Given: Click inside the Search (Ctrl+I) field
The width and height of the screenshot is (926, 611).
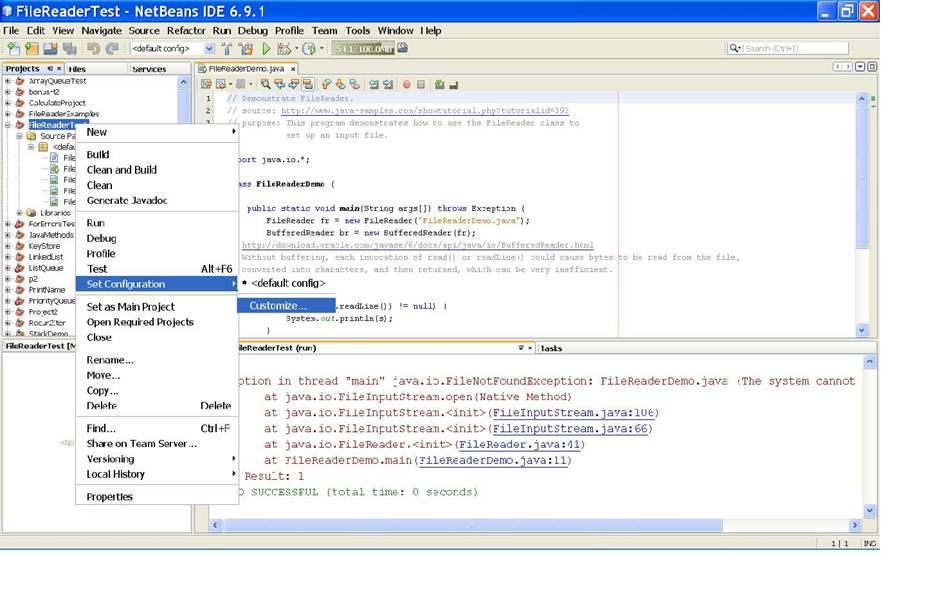Looking at the screenshot, I should pos(790,47).
